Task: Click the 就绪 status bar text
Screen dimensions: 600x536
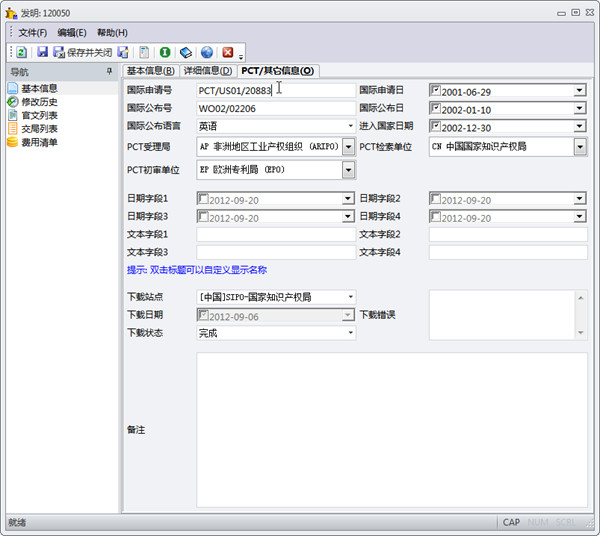Action: click(17, 522)
